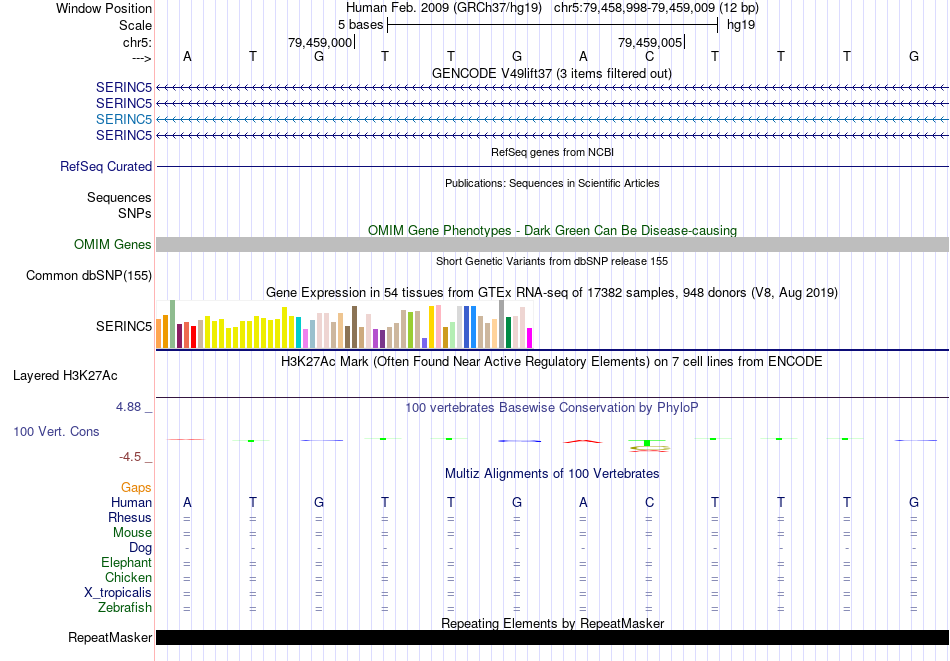
Task: Click the chr5:79,458,998-79,459,009 (12 bp) position text
Action: click(656, 8)
